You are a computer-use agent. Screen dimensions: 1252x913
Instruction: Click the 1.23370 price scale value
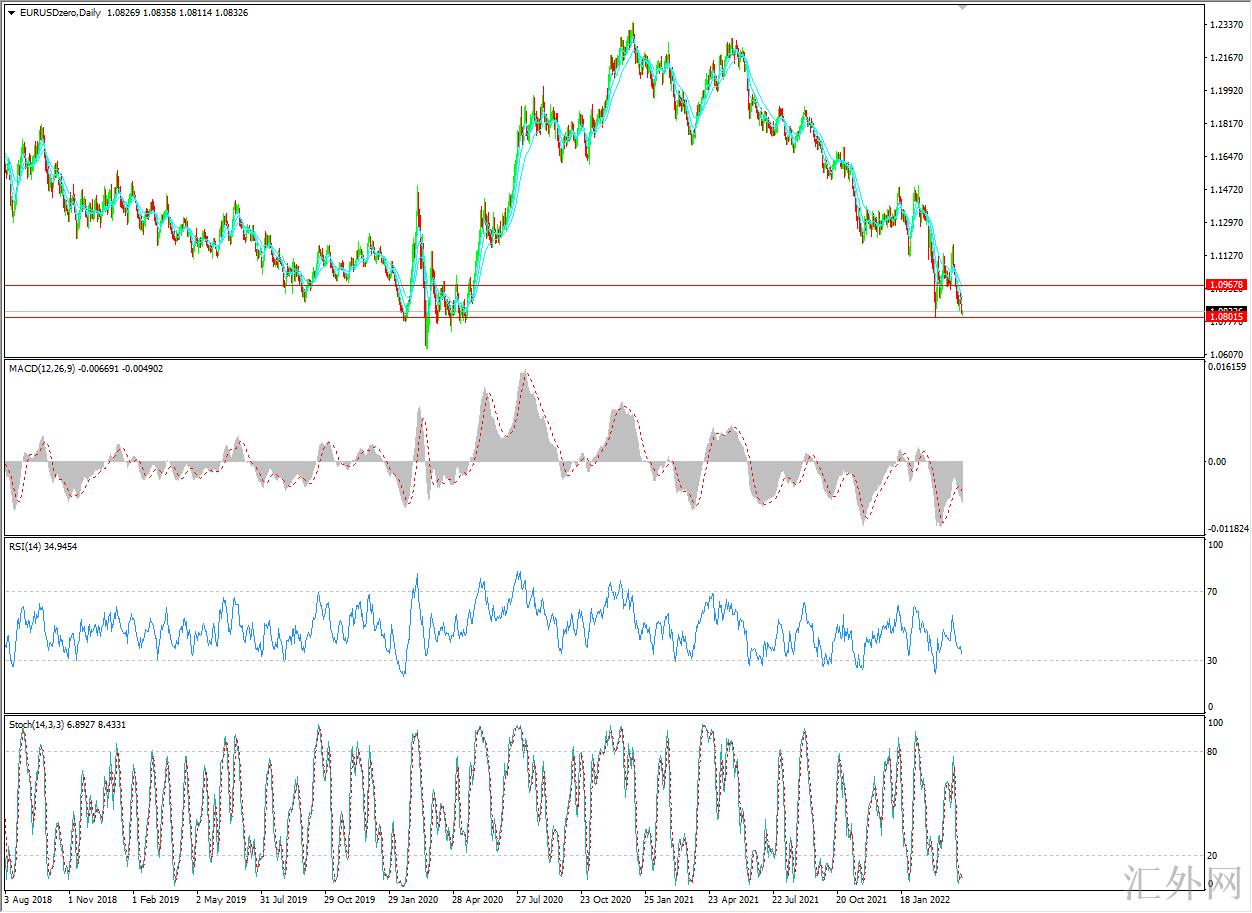point(1225,25)
